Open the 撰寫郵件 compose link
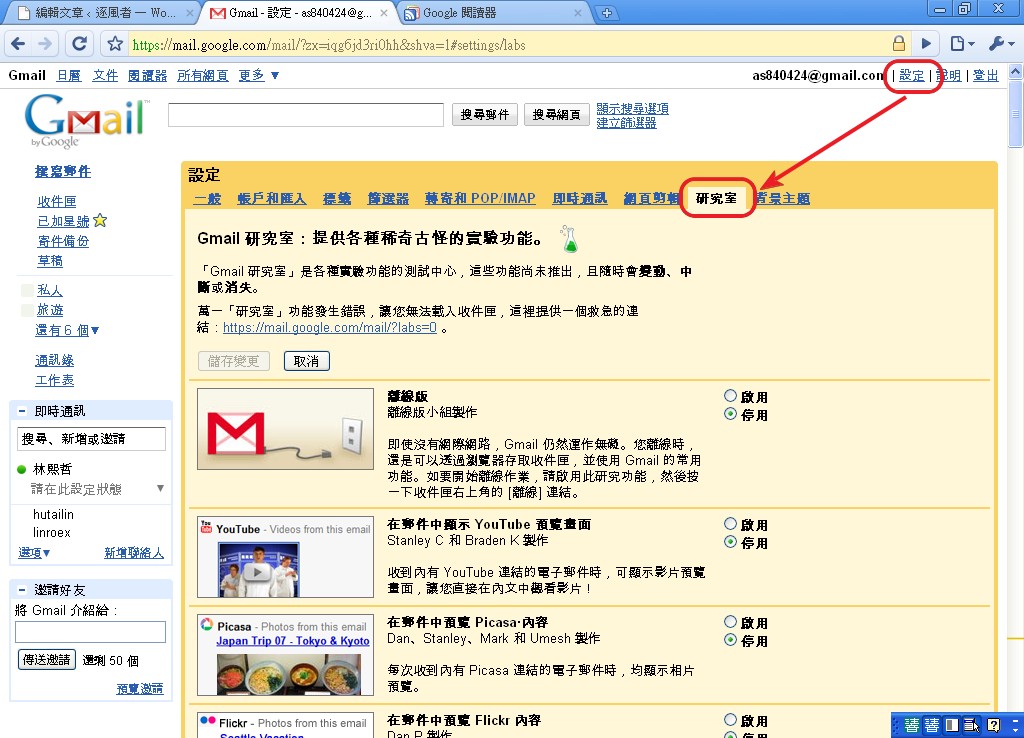 63,172
